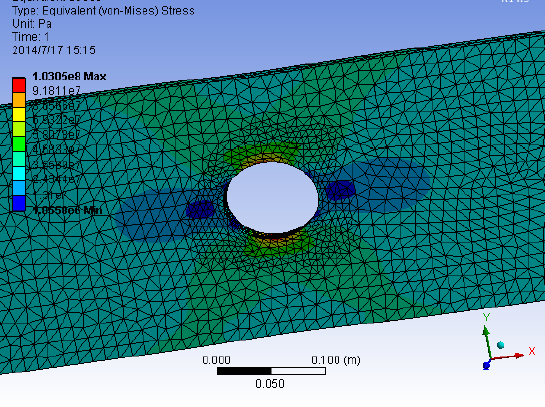Pick the dark blue low-stress spot right of hole

click(x=340, y=190)
